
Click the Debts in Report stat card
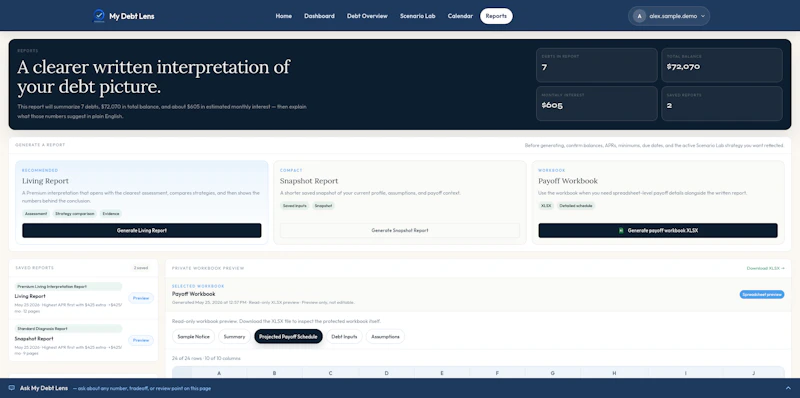tap(596, 65)
